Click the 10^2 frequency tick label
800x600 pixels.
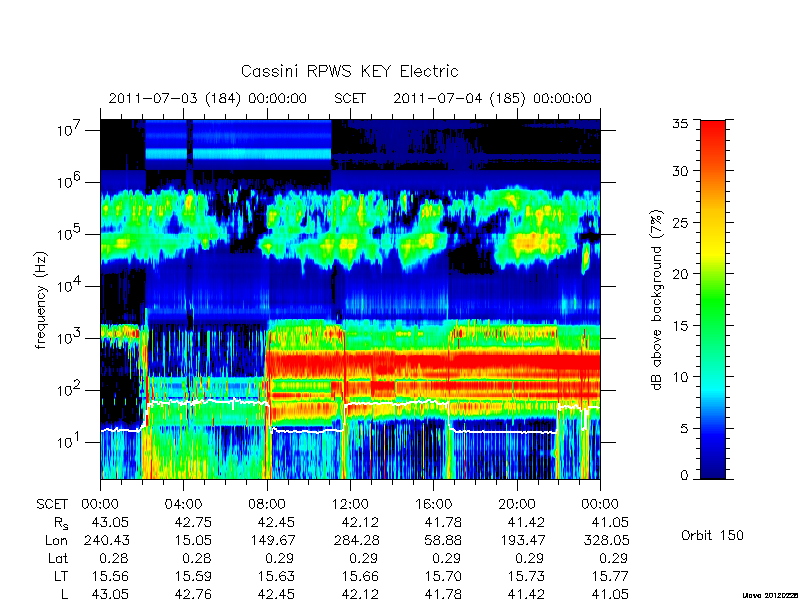click(70, 390)
